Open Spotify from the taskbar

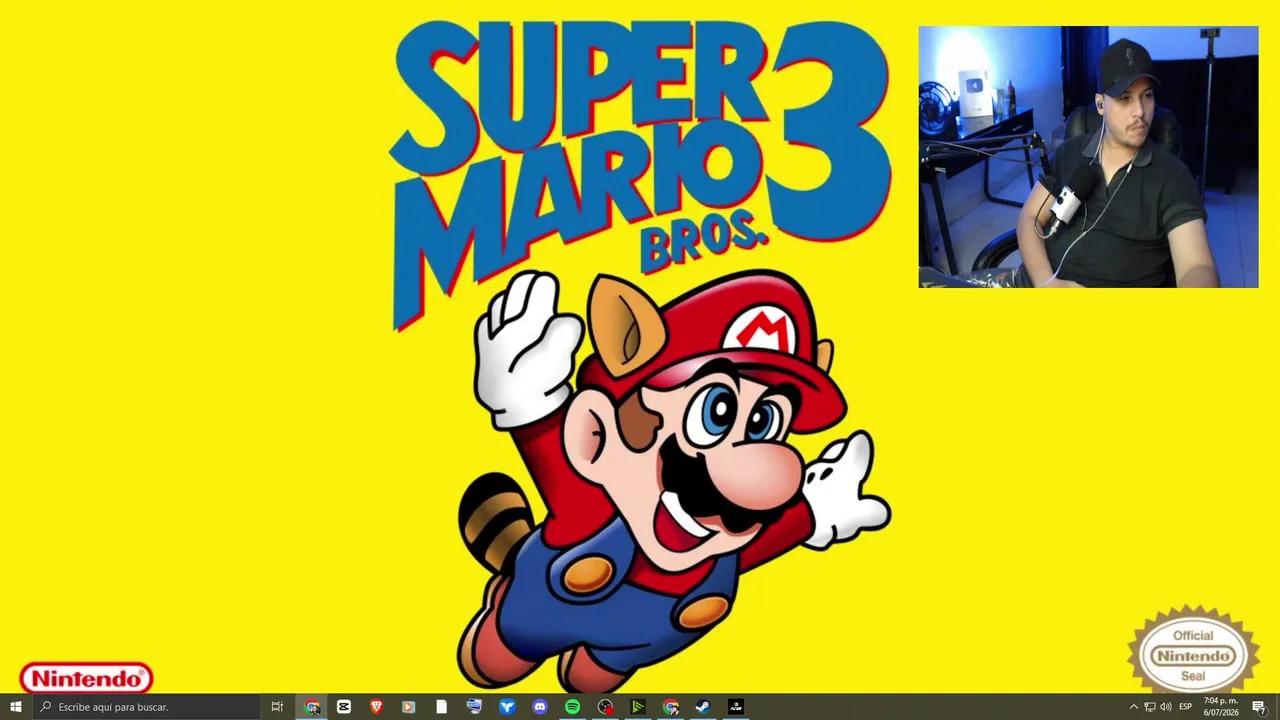click(x=572, y=707)
